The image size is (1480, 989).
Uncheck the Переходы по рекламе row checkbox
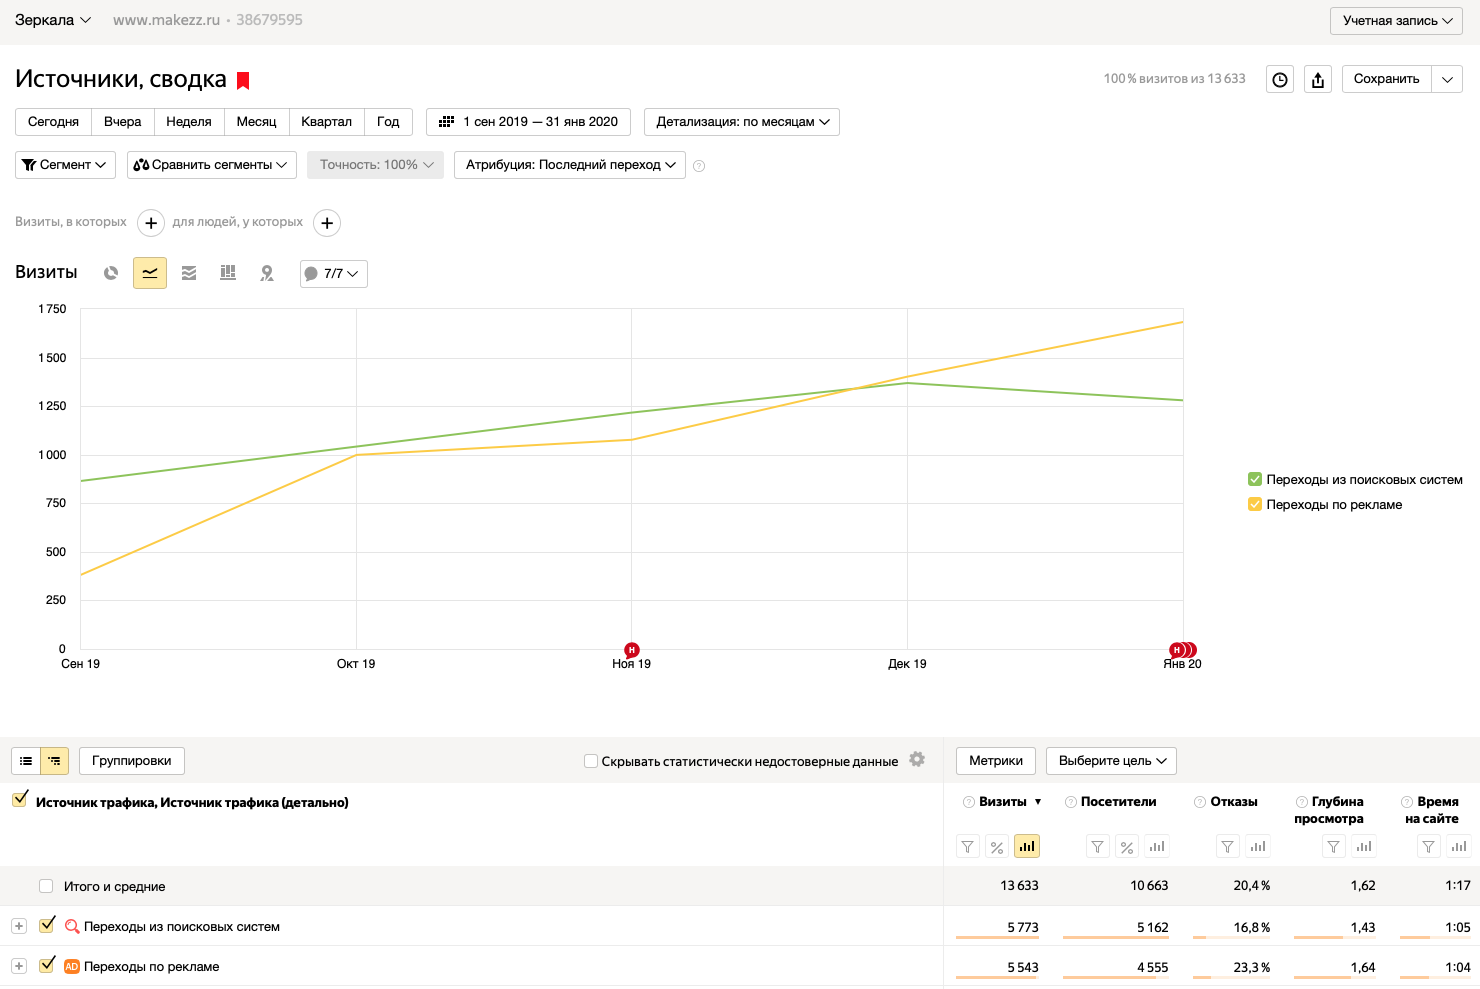coord(46,965)
